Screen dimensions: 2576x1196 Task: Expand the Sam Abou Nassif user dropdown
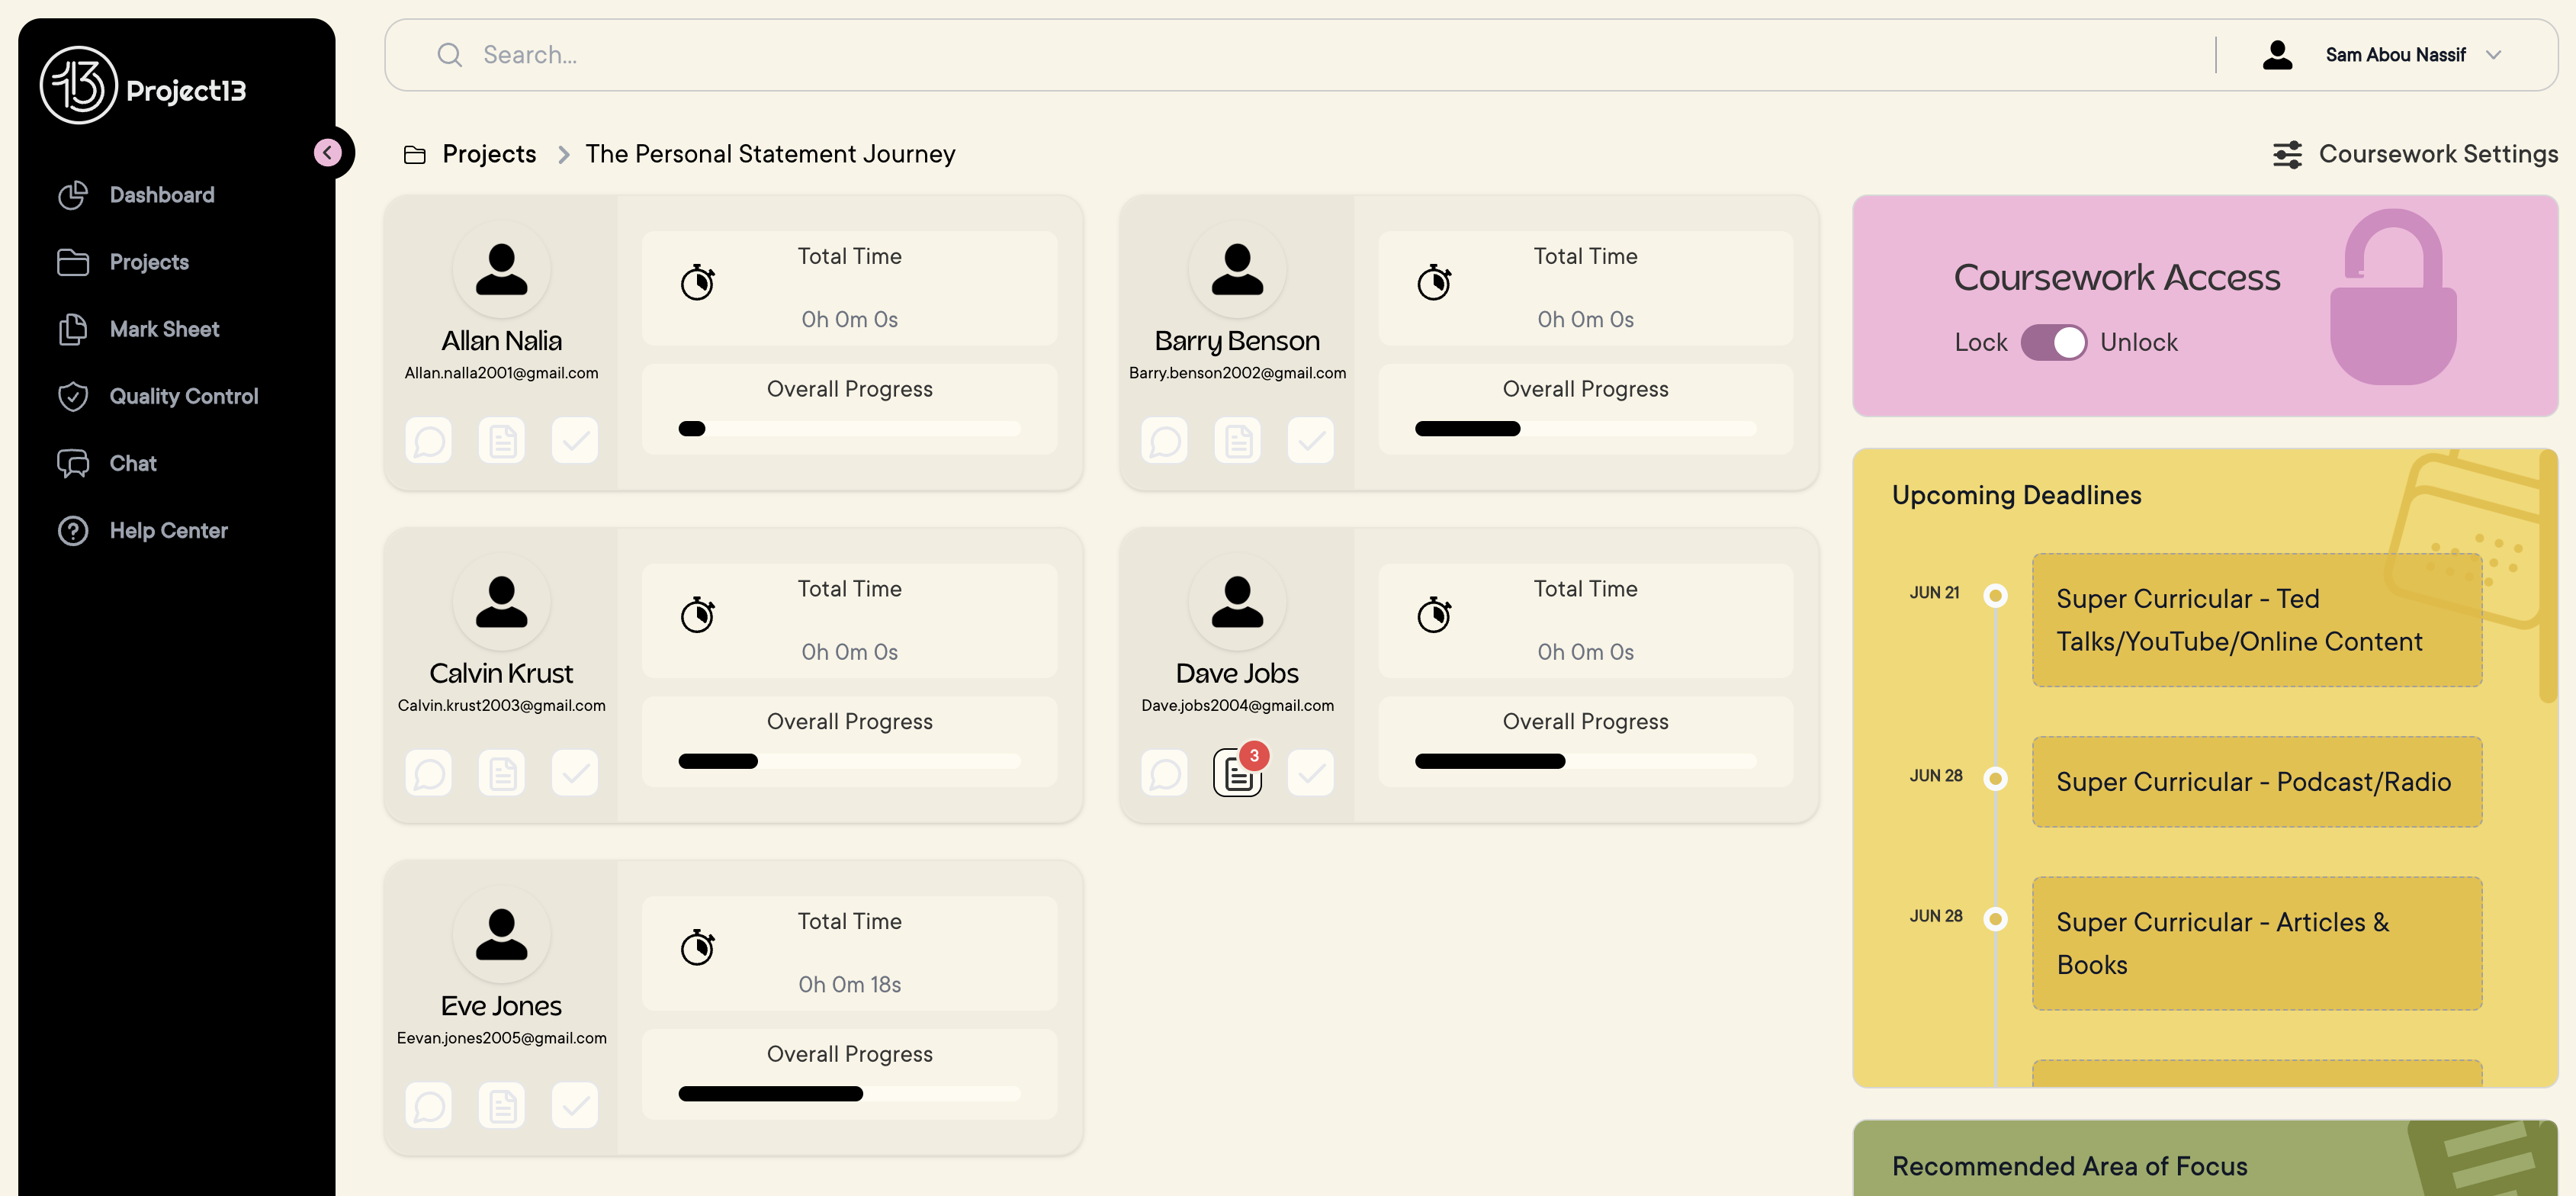click(x=2494, y=55)
